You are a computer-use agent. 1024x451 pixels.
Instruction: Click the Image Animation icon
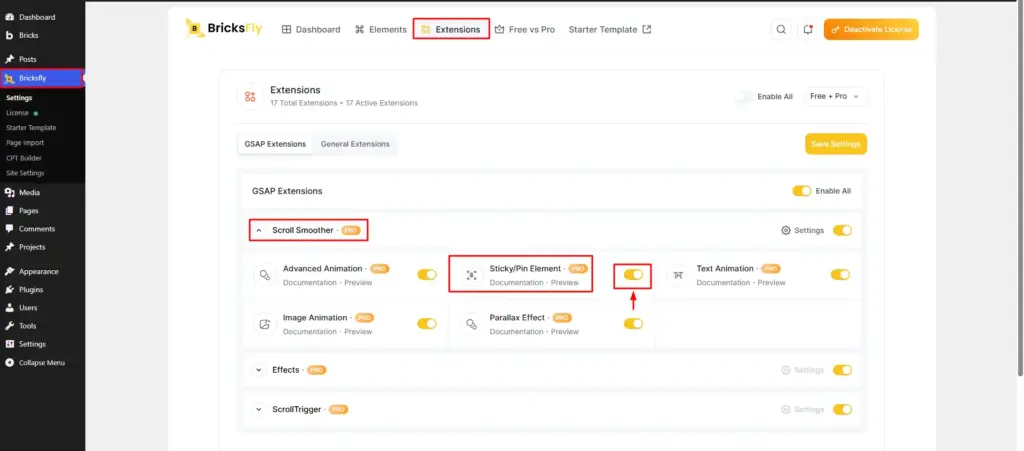pyautogui.click(x=264, y=324)
